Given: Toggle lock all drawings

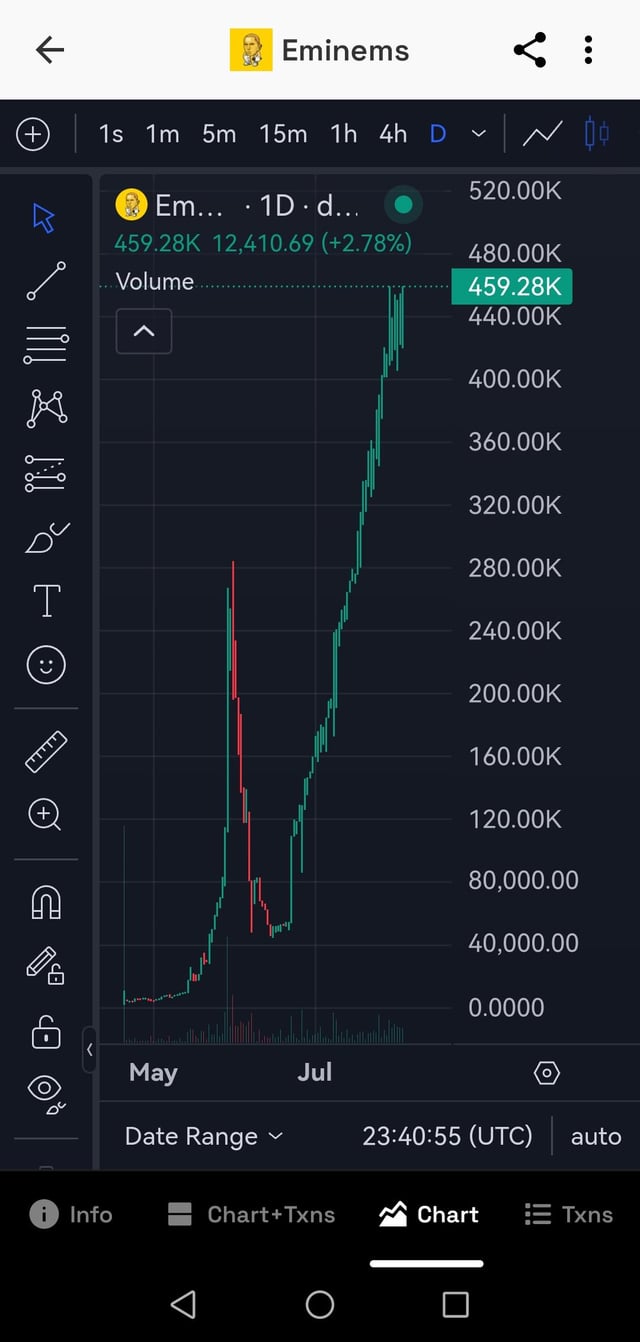Looking at the screenshot, I should (x=46, y=1031).
